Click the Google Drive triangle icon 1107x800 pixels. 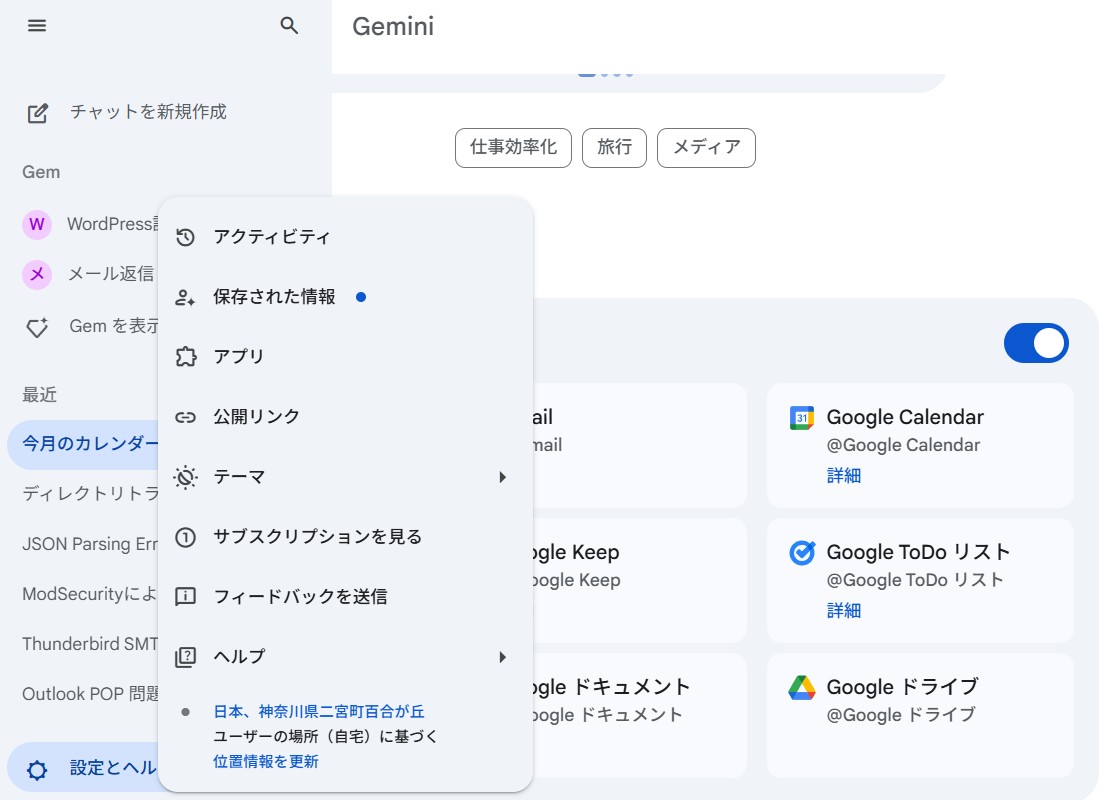(801, 688)
